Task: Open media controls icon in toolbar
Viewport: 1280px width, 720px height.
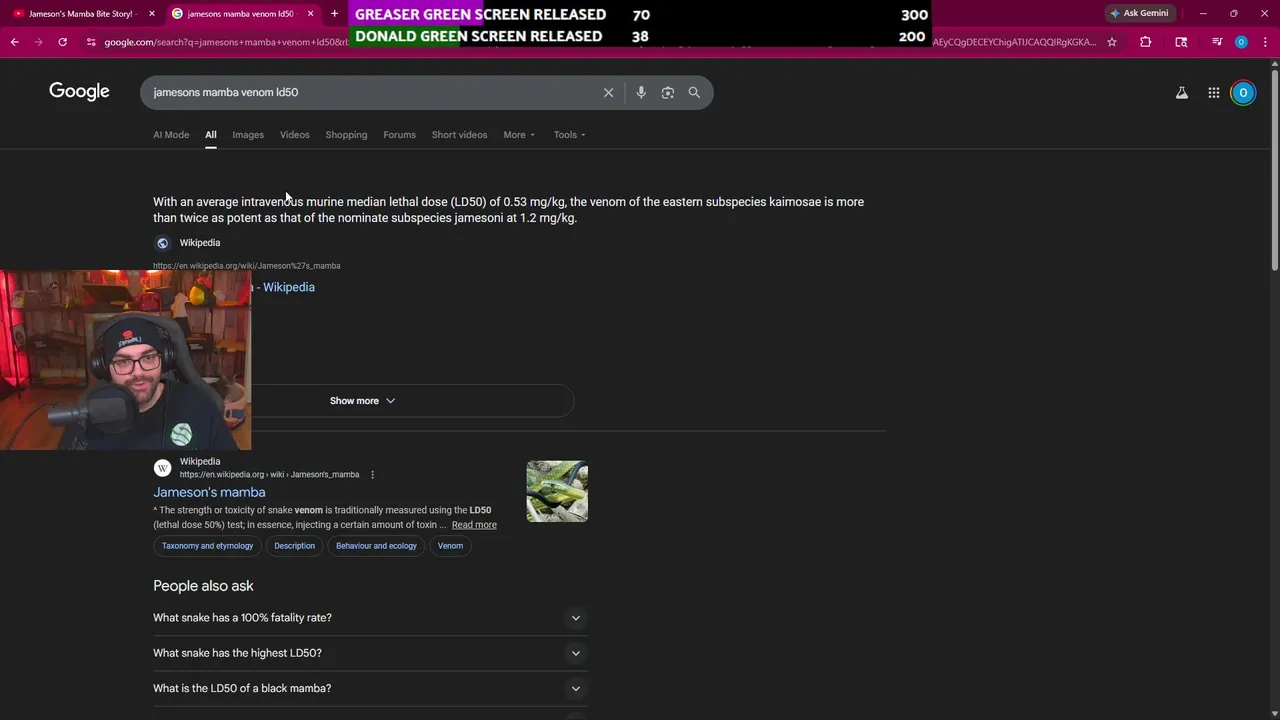Action: click(x=1217, y=42)
